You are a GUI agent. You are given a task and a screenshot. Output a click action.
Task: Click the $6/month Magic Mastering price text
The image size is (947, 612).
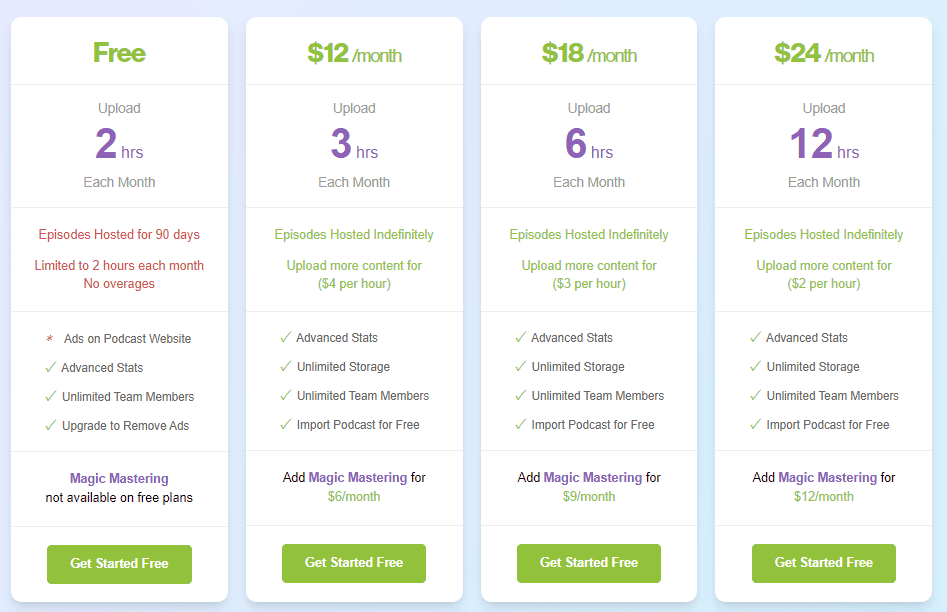354,496
